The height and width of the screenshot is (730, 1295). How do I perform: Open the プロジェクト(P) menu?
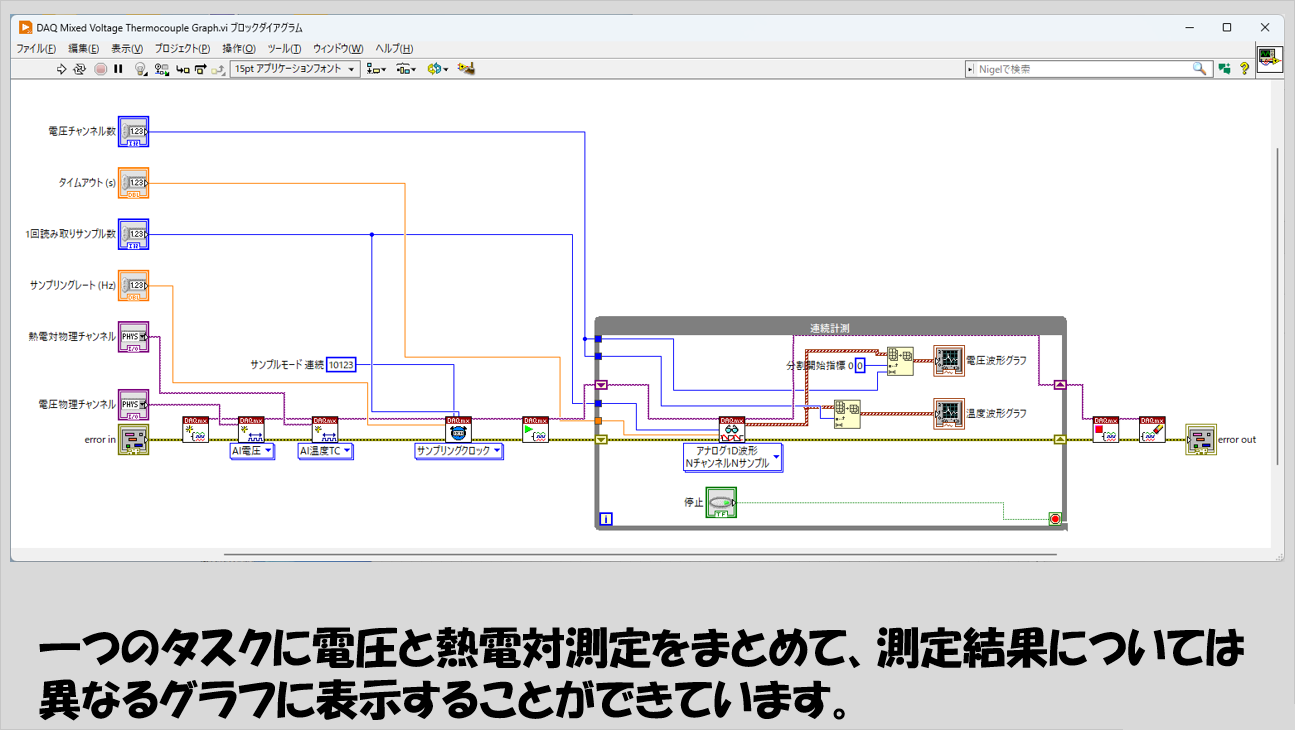coord(183,48)
